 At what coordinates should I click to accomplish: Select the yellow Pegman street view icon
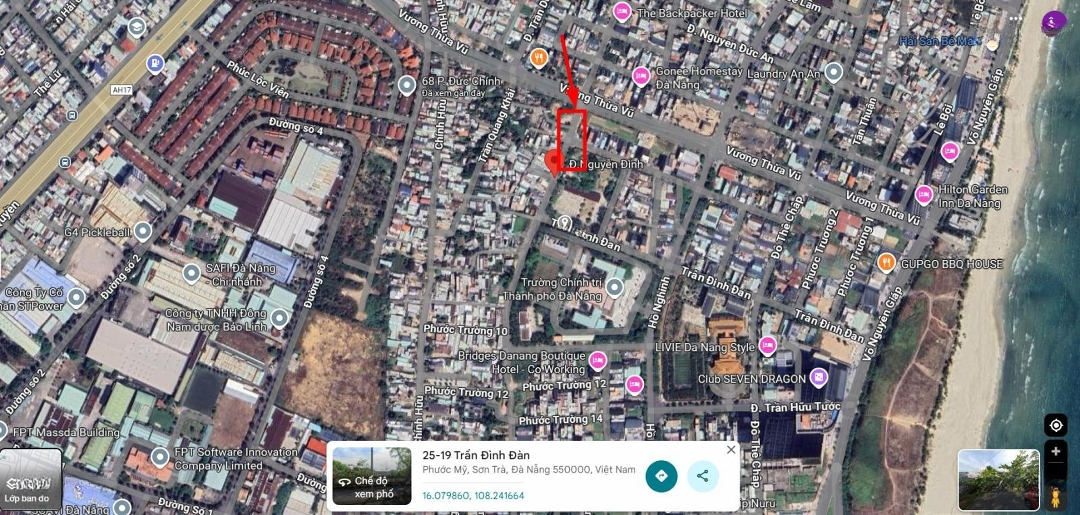[x=1055, y=496]
